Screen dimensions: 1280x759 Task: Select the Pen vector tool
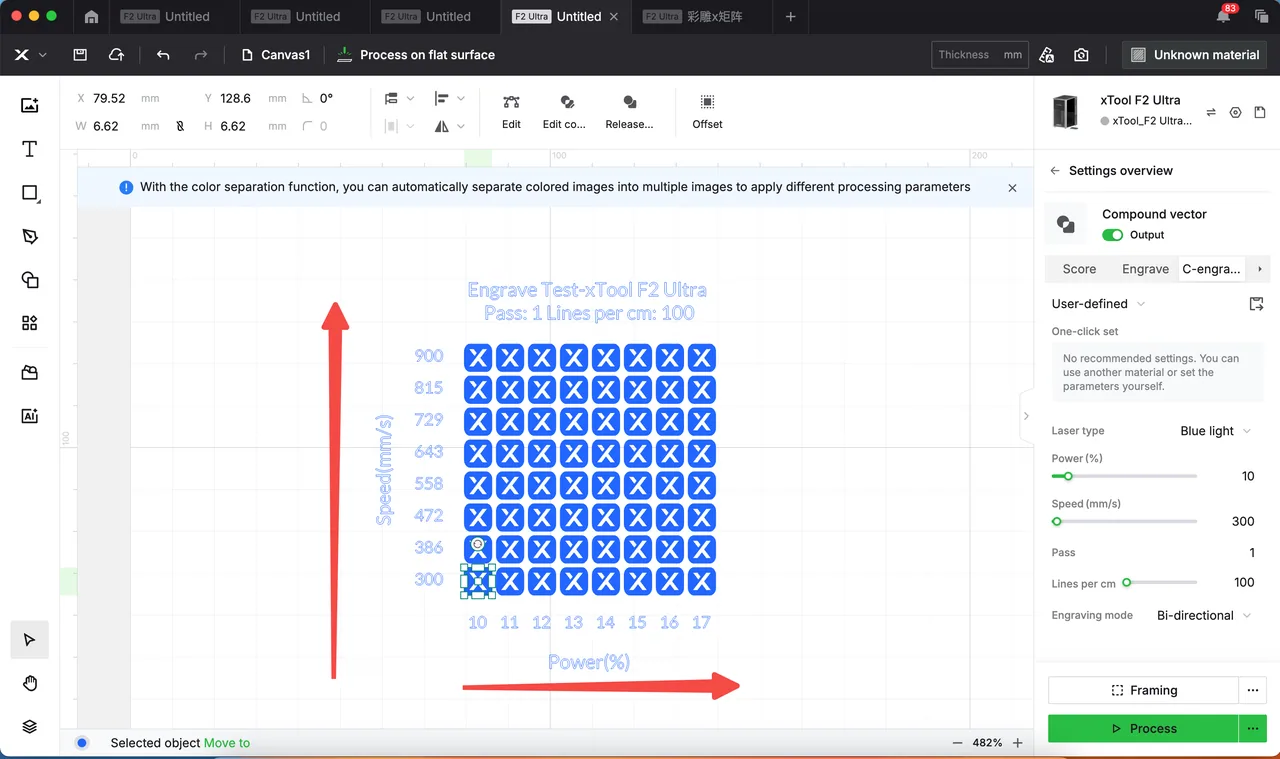30,236
